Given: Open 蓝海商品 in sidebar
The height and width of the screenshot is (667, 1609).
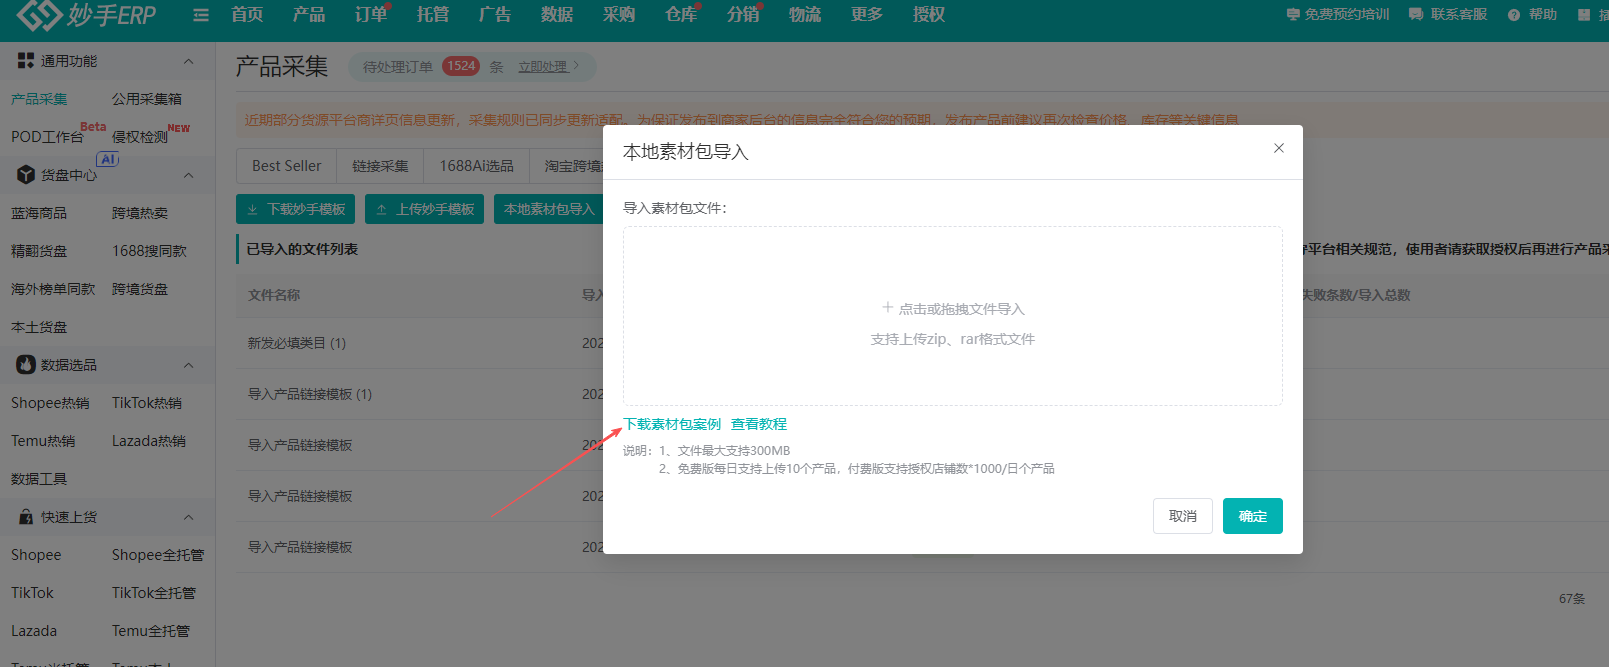Looking at the screenshot, I should coord(39,213).
